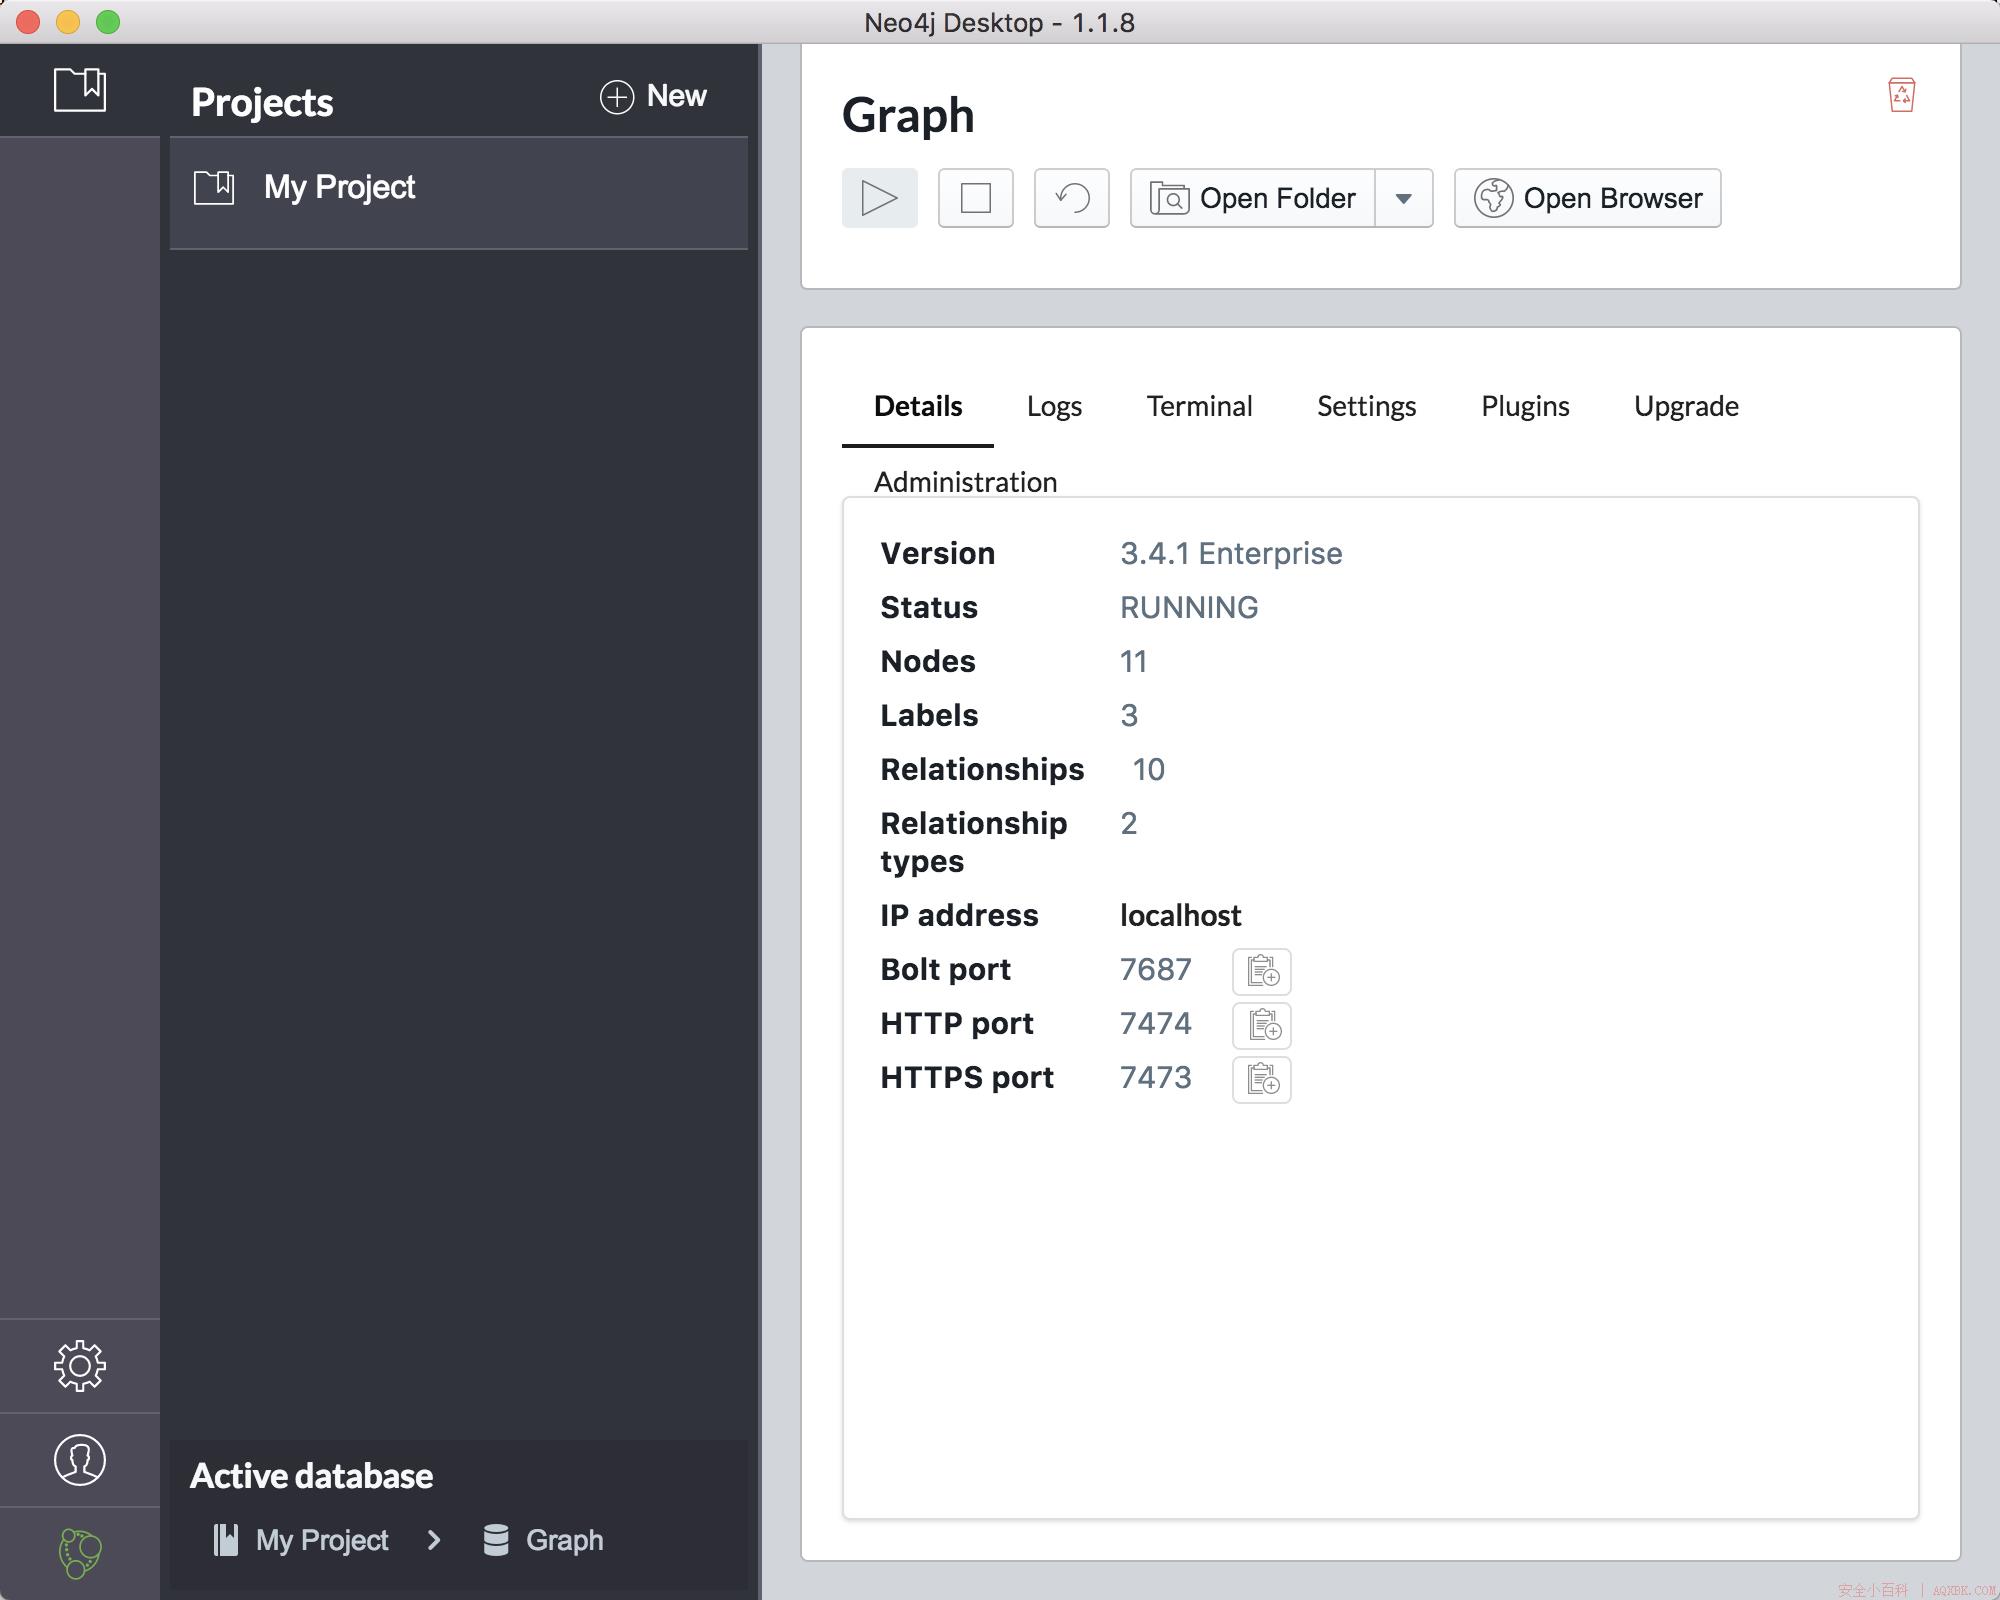Image resolution: width=2000 pixels, height=1600 pixels.
Task: Click the Relationship types count 2
Action: pyautogui.click(x=1129, y=823)
